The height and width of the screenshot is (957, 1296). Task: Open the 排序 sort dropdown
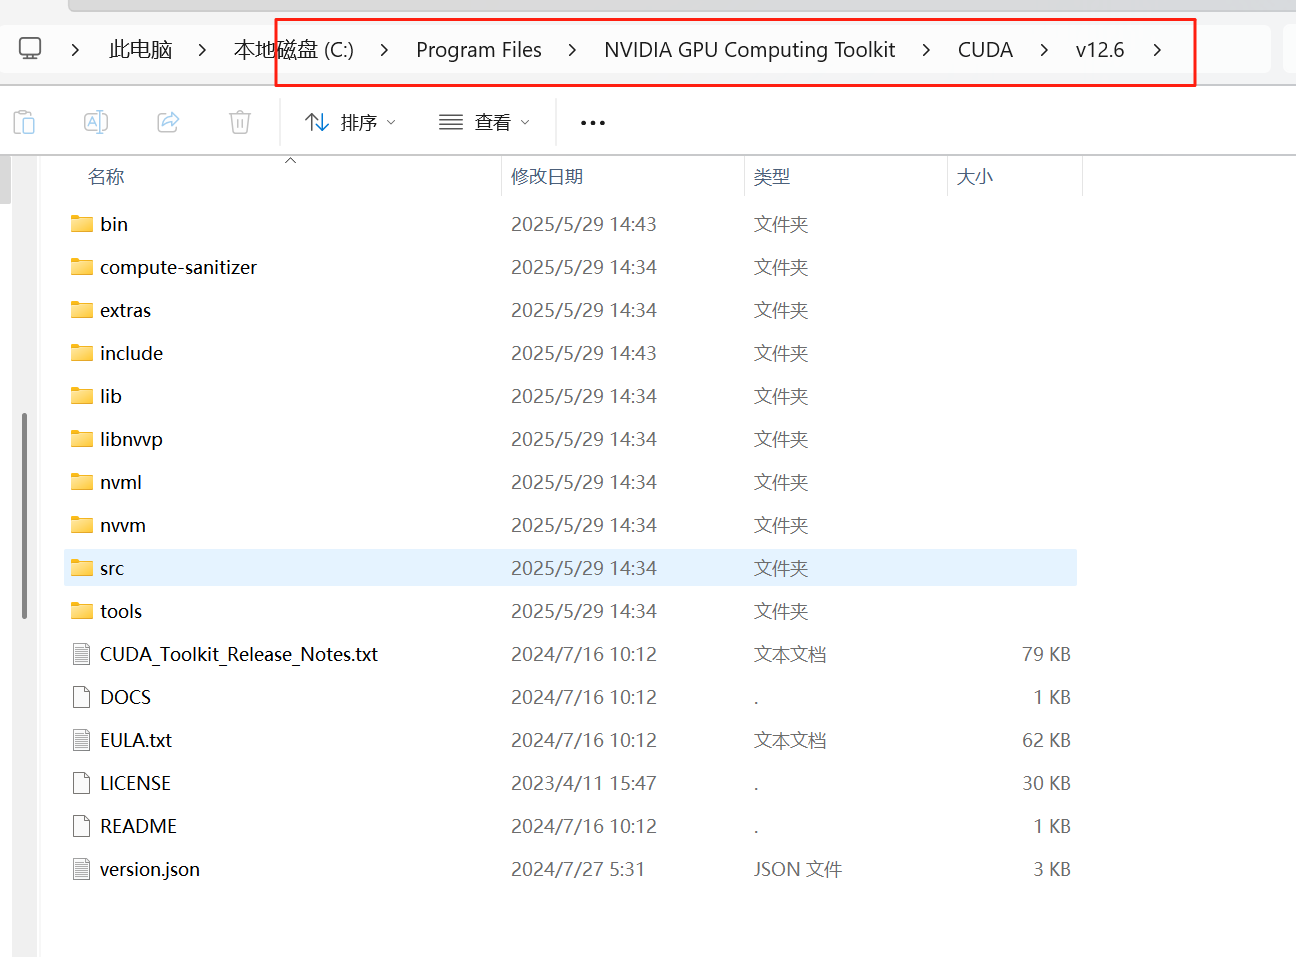(x=350, y=122)
